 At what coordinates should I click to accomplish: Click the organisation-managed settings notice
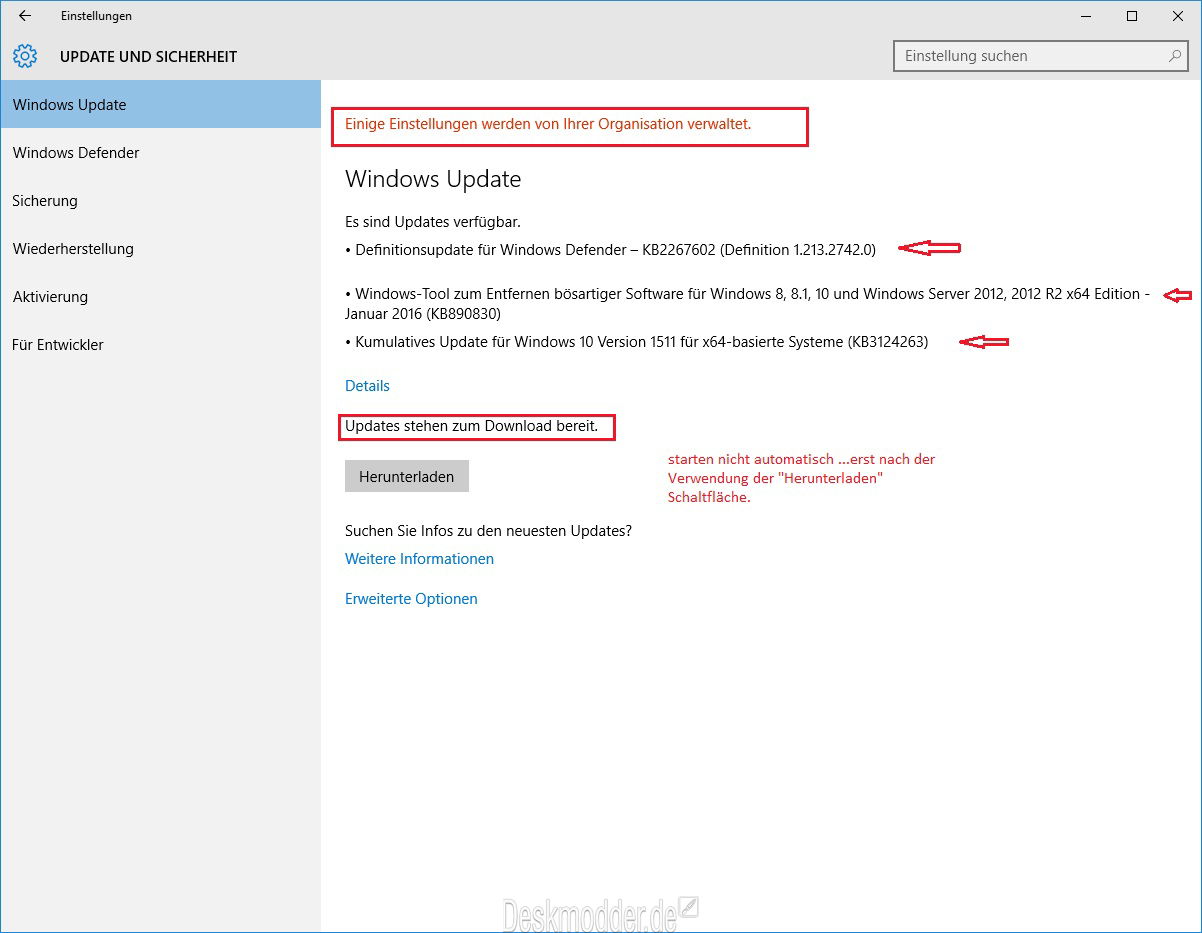(548, 125)
